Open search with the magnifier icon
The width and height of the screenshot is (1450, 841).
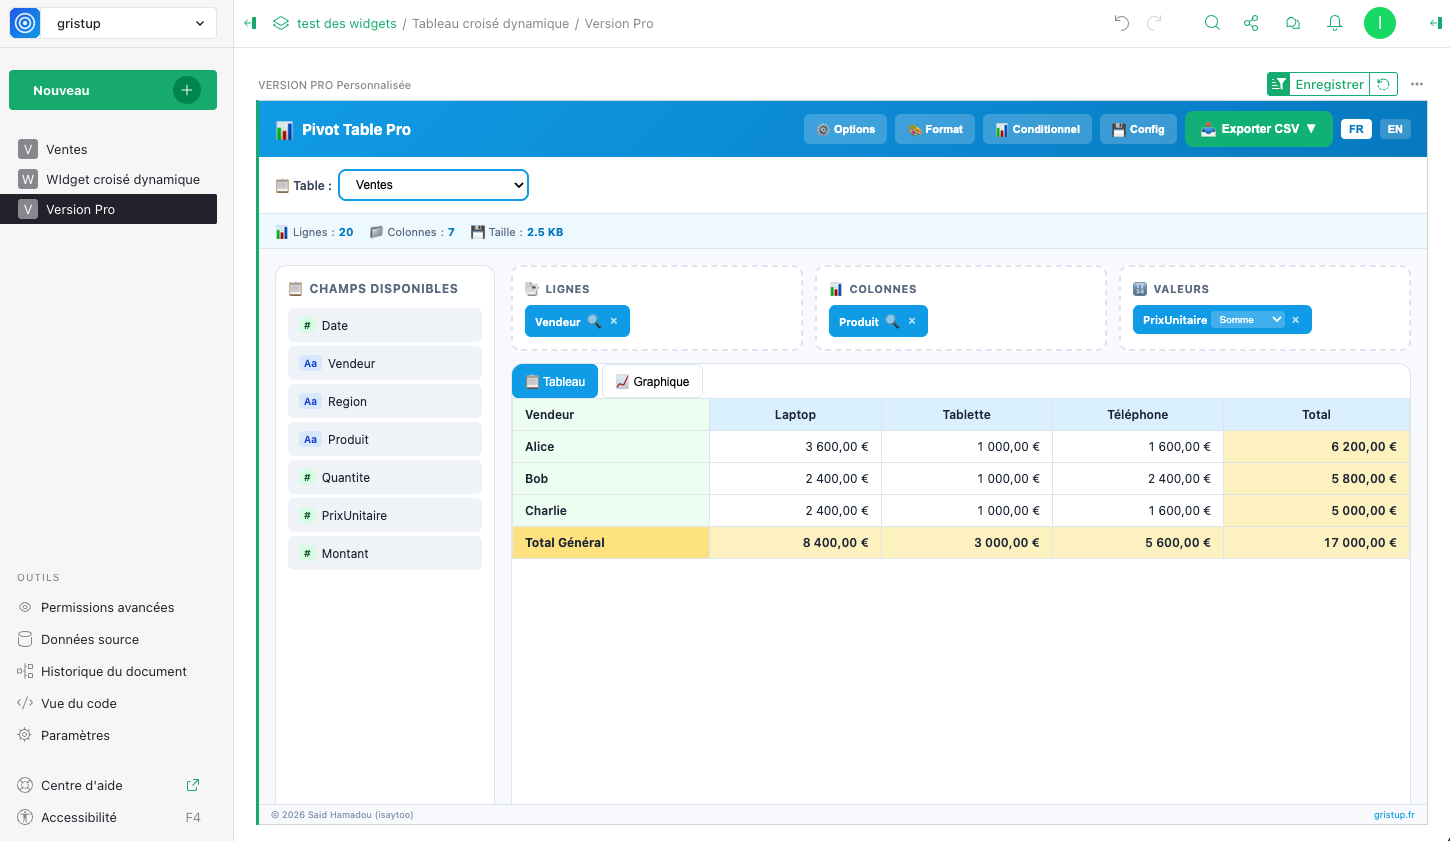(1212, 23)
